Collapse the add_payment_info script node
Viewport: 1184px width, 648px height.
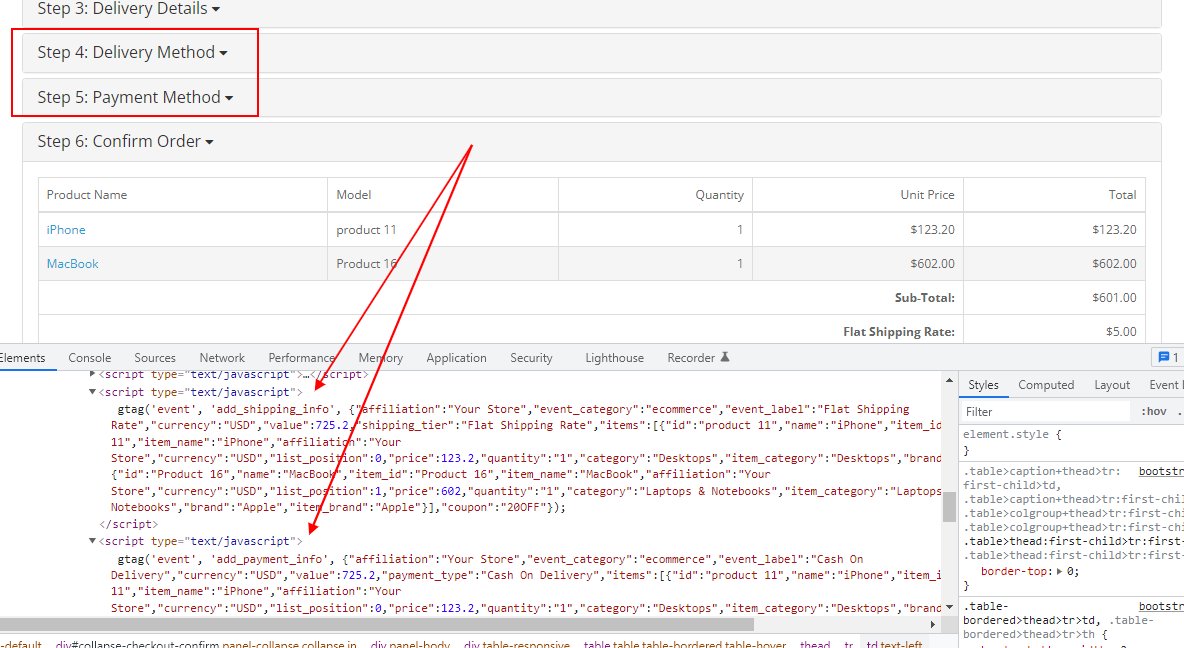(x=92, y=541)
